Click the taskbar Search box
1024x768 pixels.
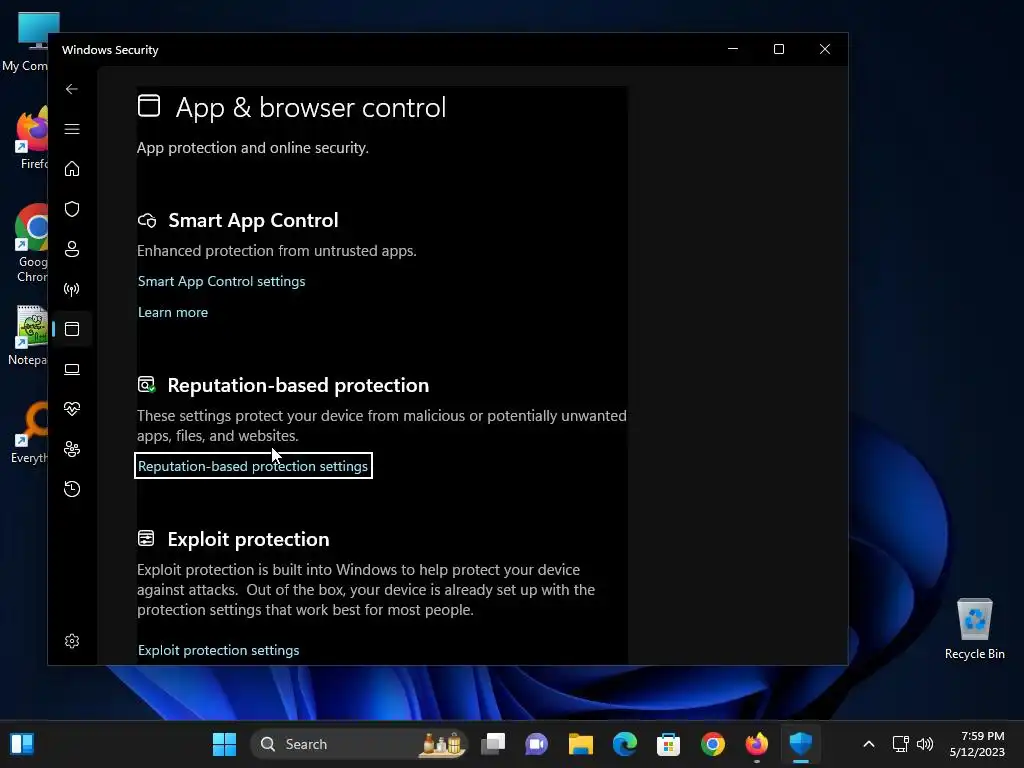click(359, 744)
